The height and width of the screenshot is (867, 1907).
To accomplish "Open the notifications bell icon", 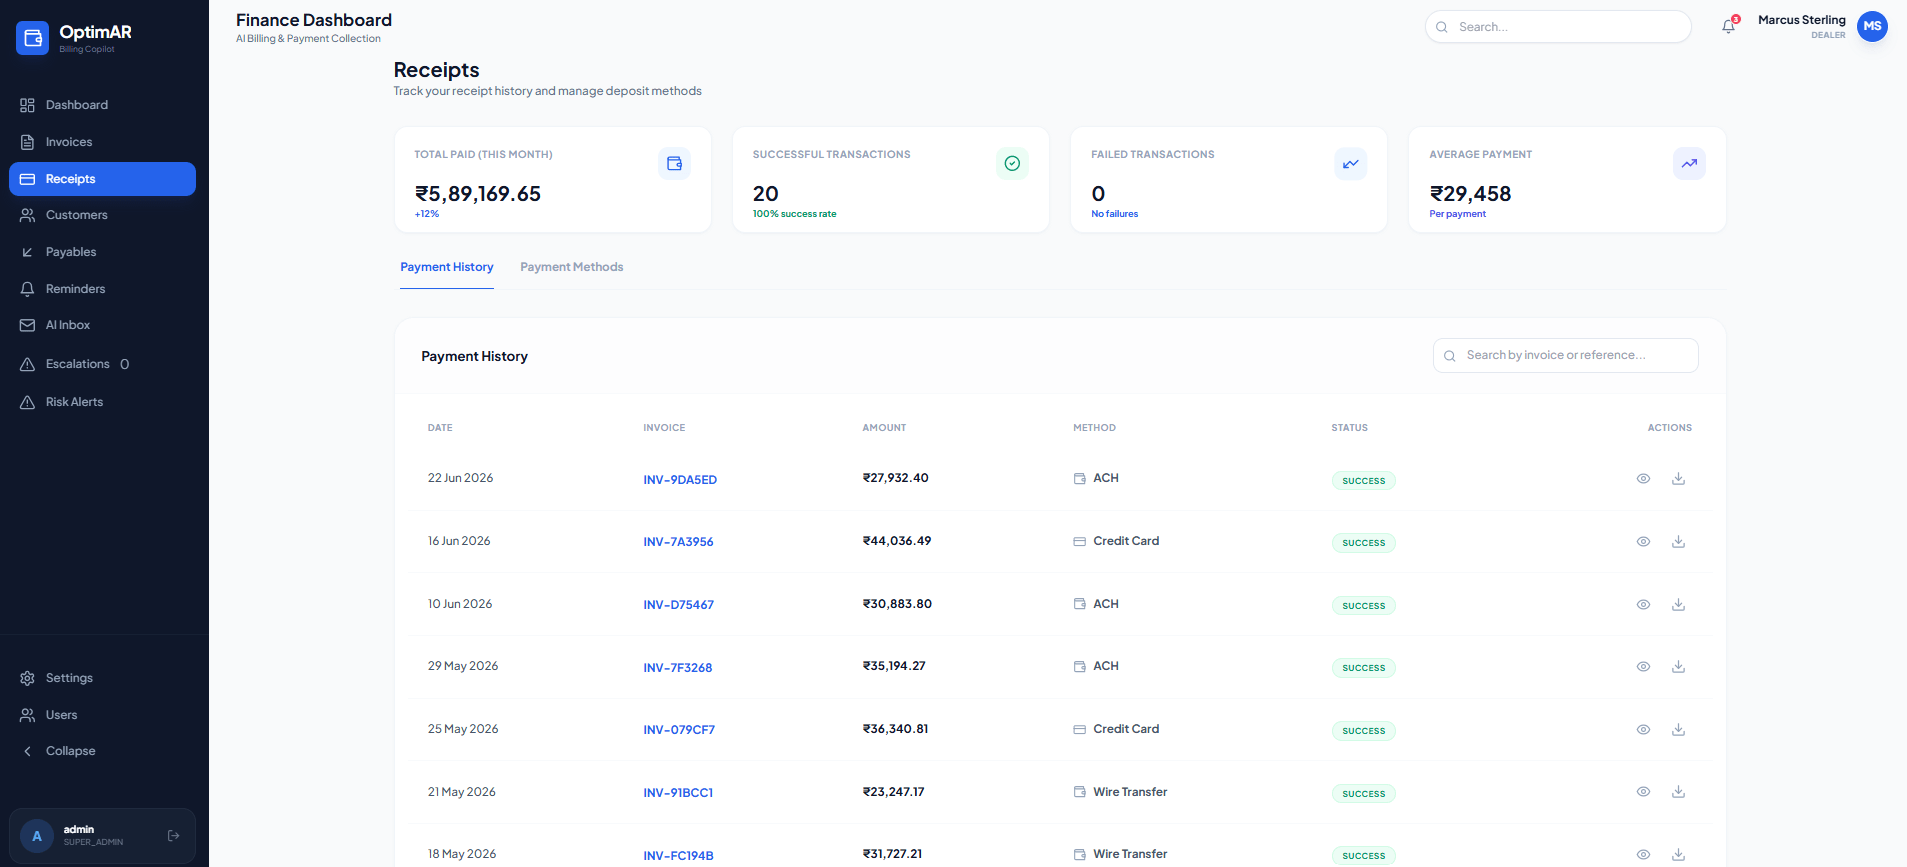I will [1728, 27].
